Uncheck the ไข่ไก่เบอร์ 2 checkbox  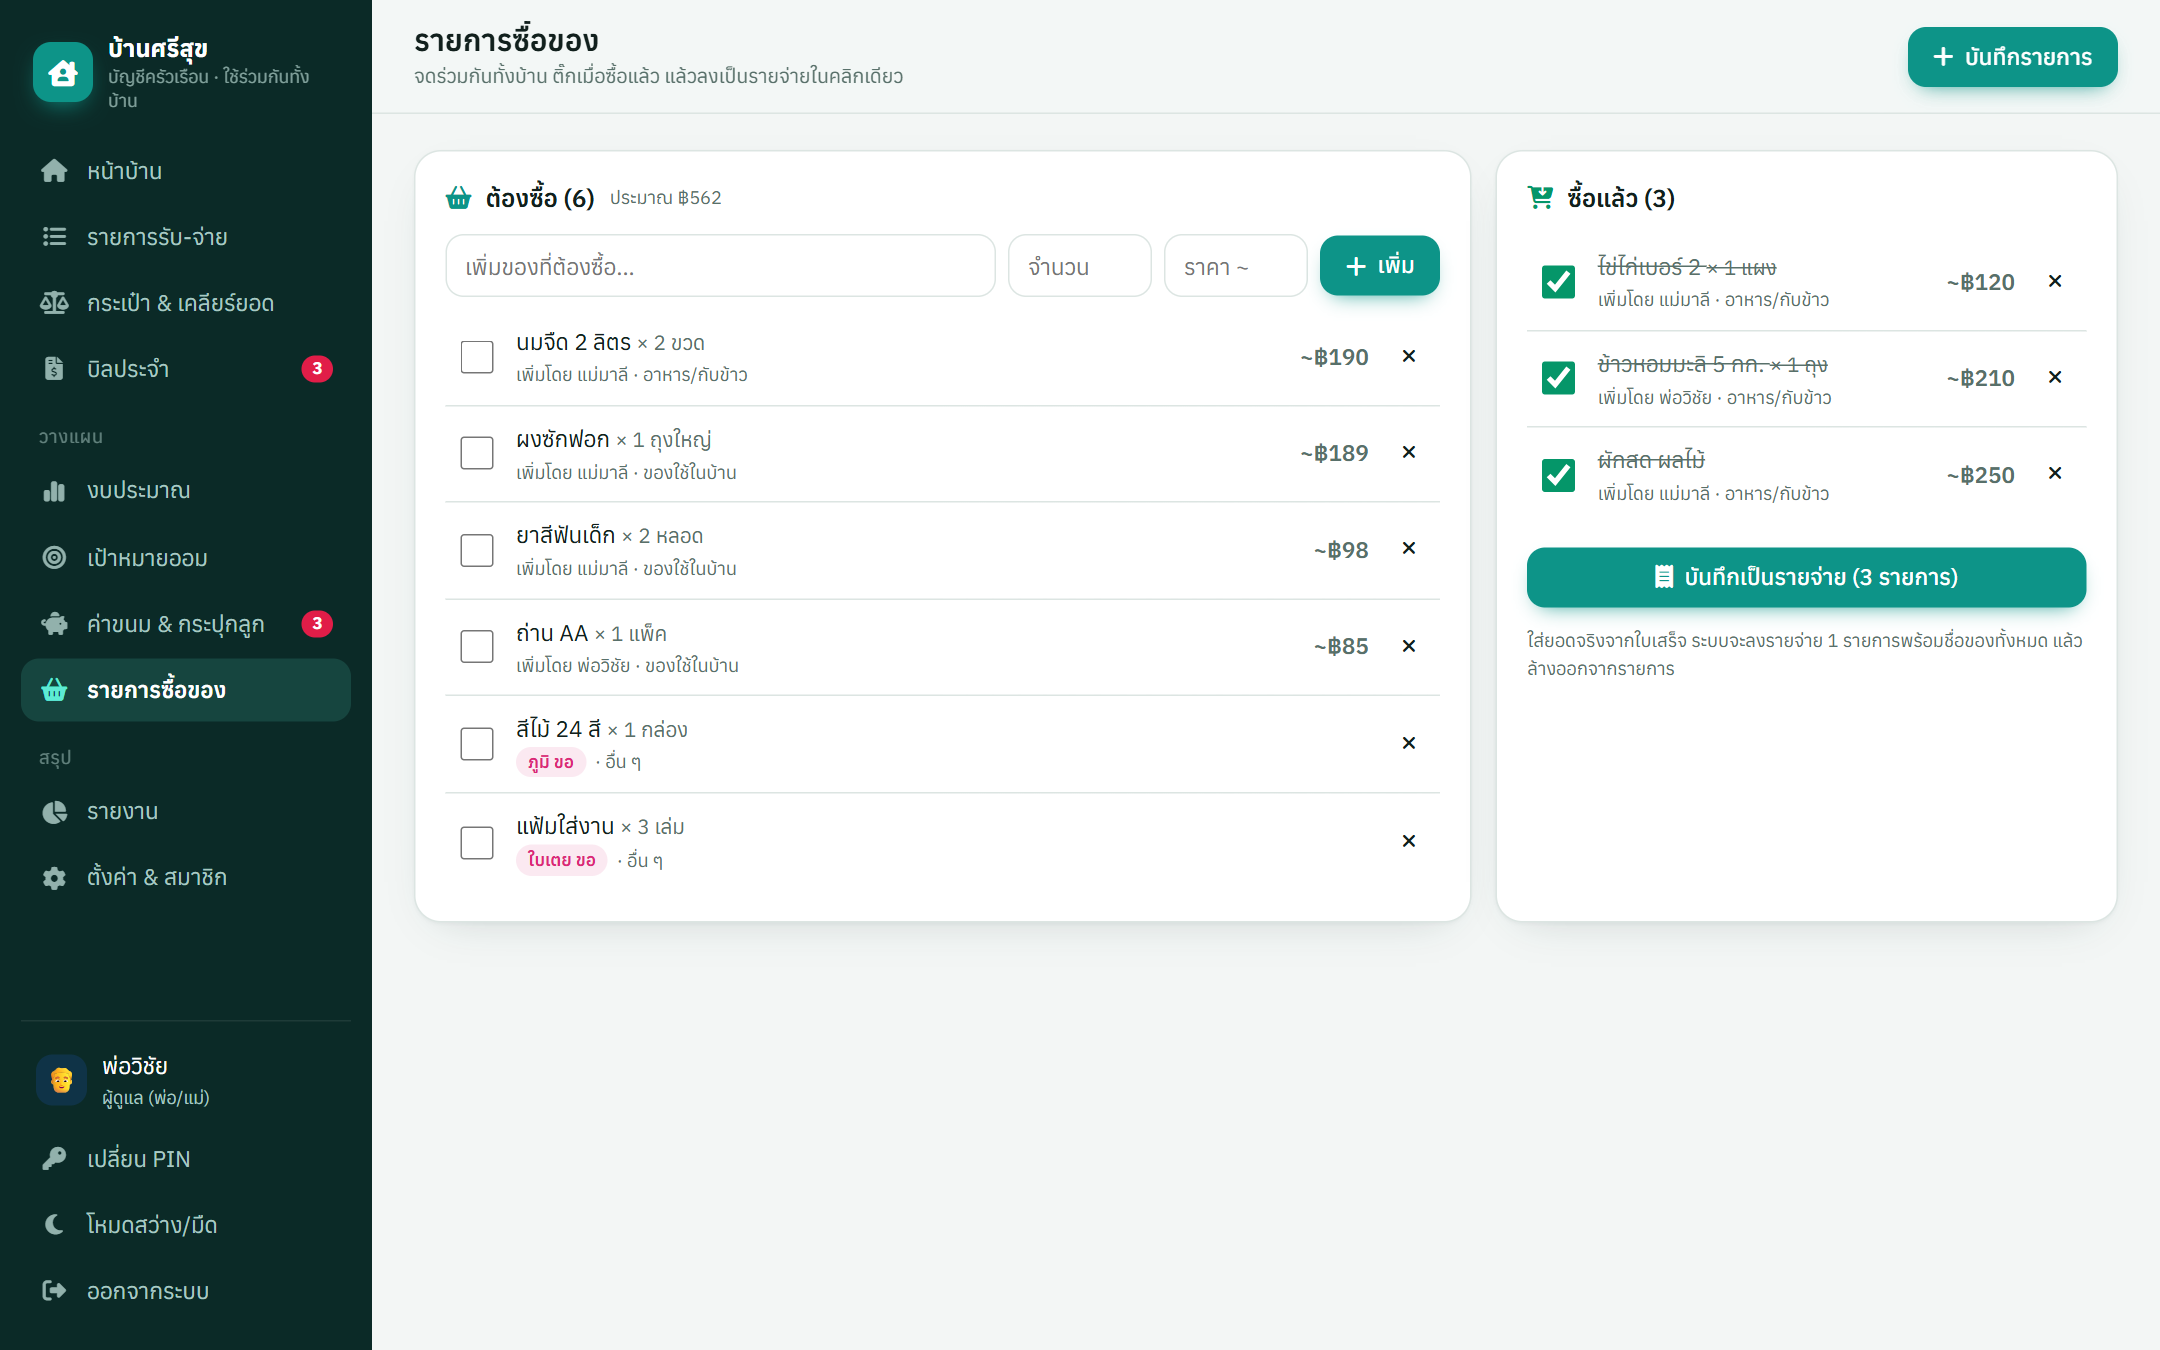pyautogui.click(x=1558, y=282)
